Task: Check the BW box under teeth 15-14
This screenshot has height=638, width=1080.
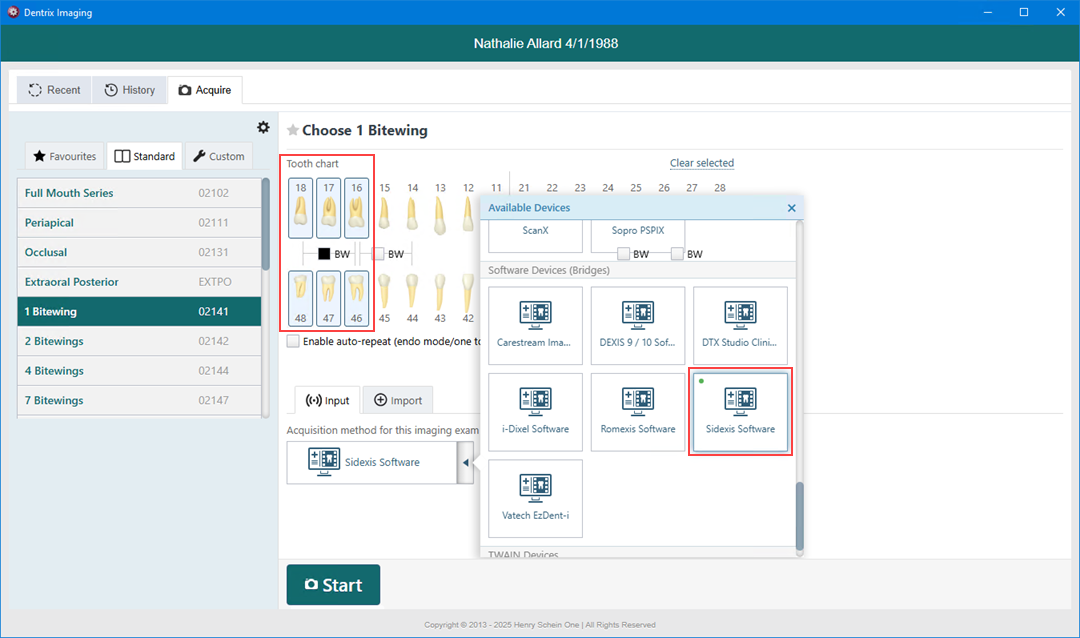Action: tap(378, 254)
